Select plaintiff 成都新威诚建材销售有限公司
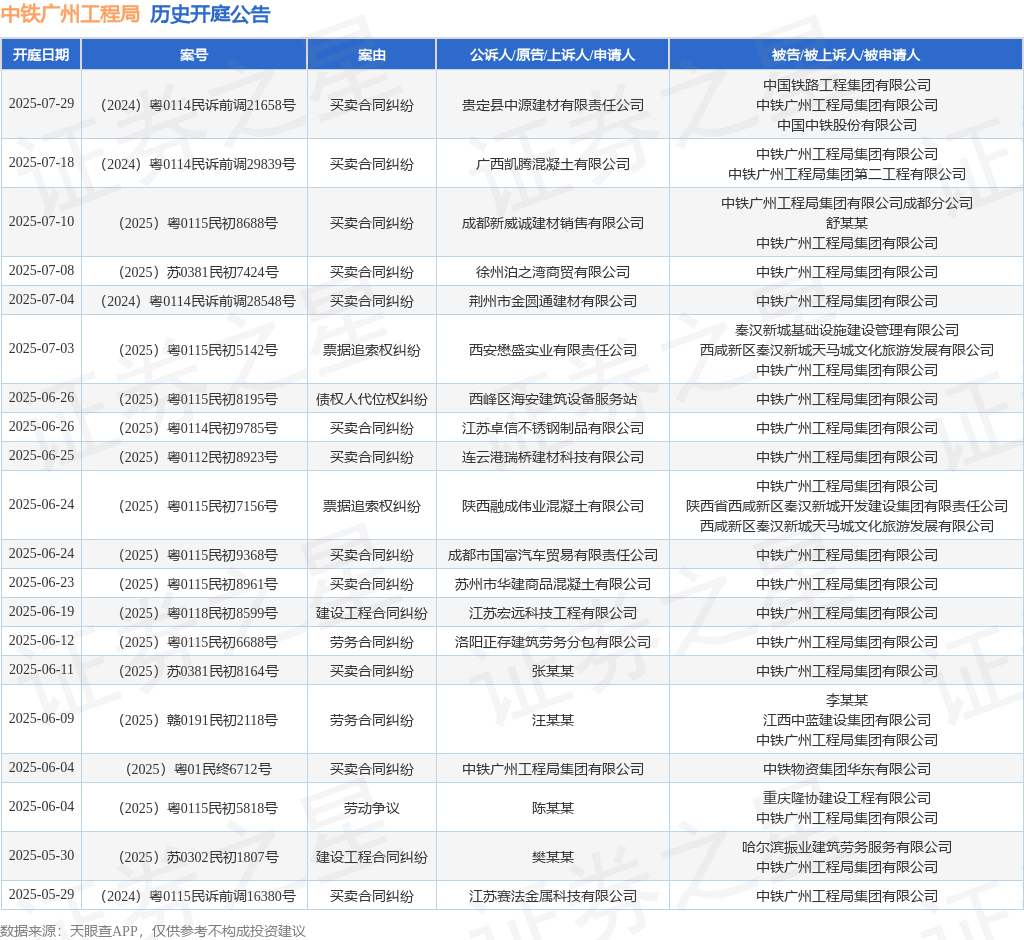 [552, 223]
